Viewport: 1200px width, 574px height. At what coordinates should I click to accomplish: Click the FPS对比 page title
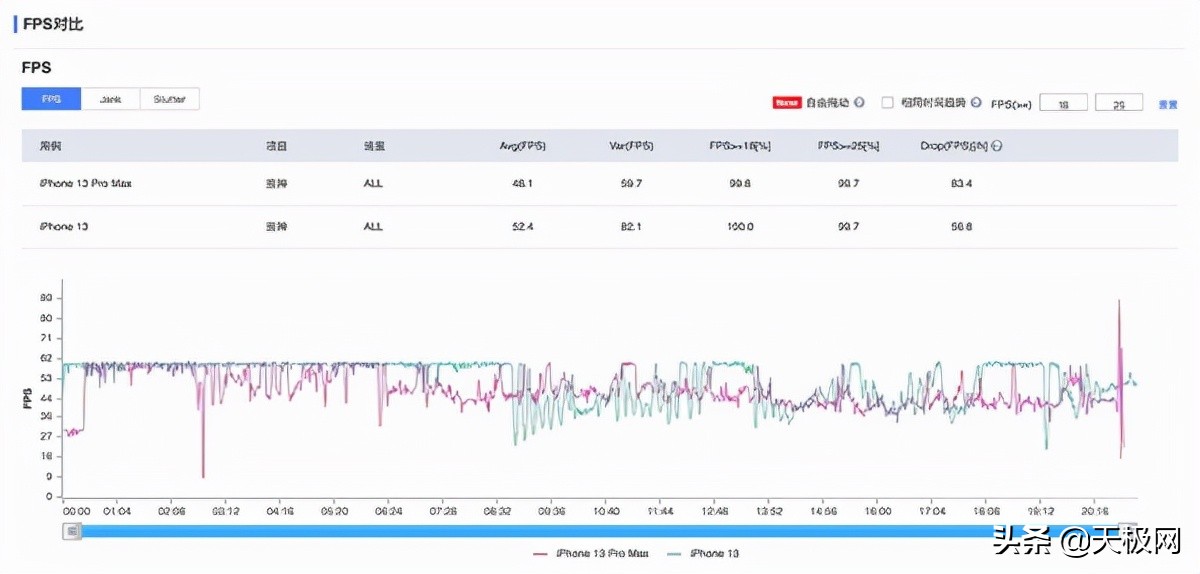pos(53,24)
